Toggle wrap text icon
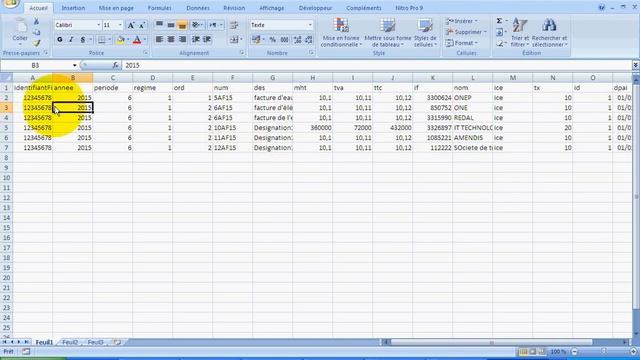The image size is (640, 360). (x=234, y=25)
